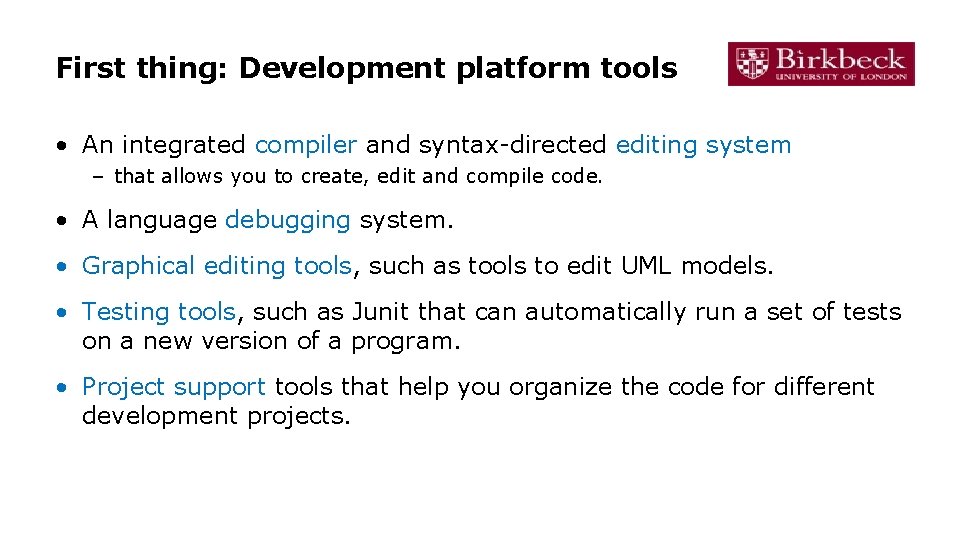Click the blue word 'compiler'
This screenshot has height=540, width=960.
(306, 145)
